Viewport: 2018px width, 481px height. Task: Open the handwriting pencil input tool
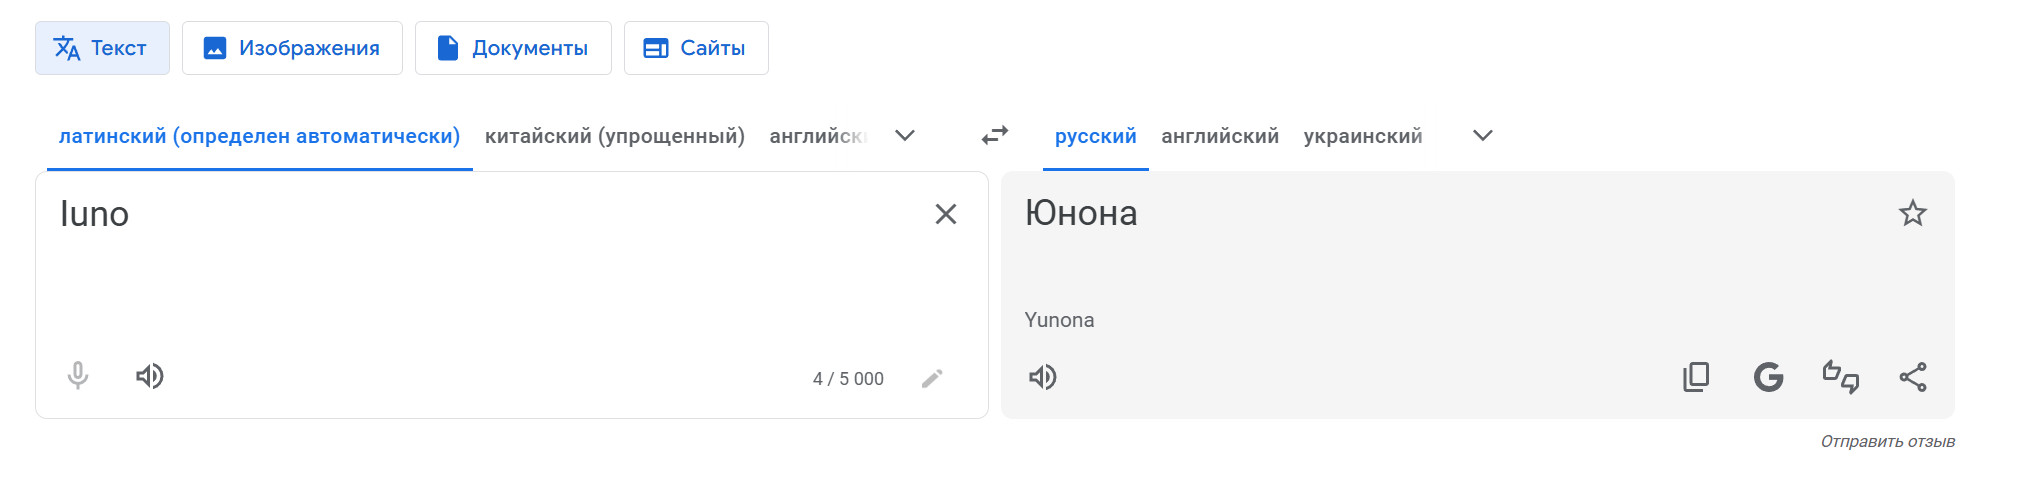click(932, 378)
